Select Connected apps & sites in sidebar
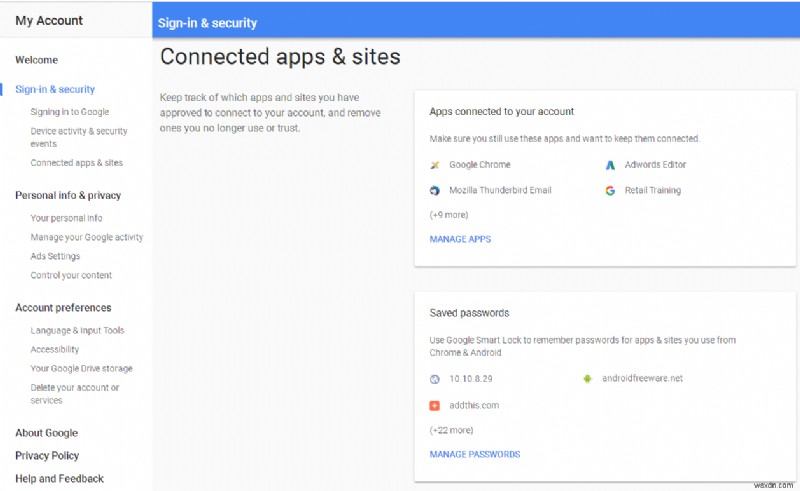 pyautogui.click(x=77, y=163)
